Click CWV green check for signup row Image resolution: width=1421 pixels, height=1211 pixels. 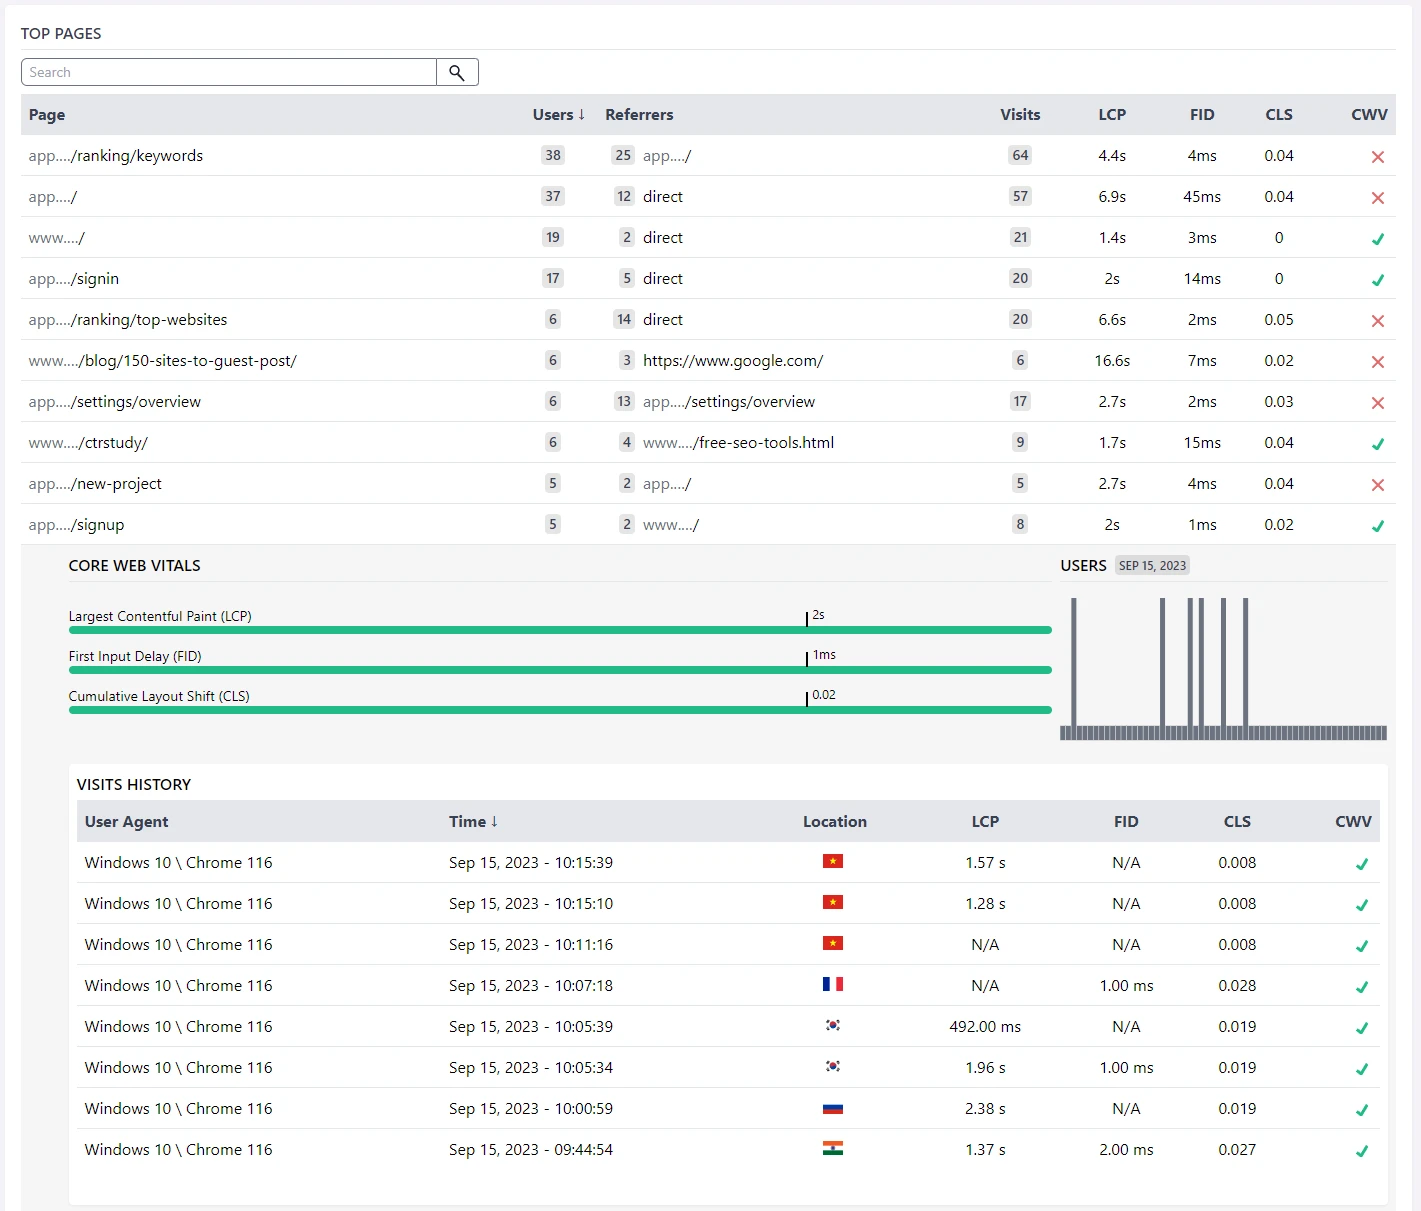(x=1378, y=526)
